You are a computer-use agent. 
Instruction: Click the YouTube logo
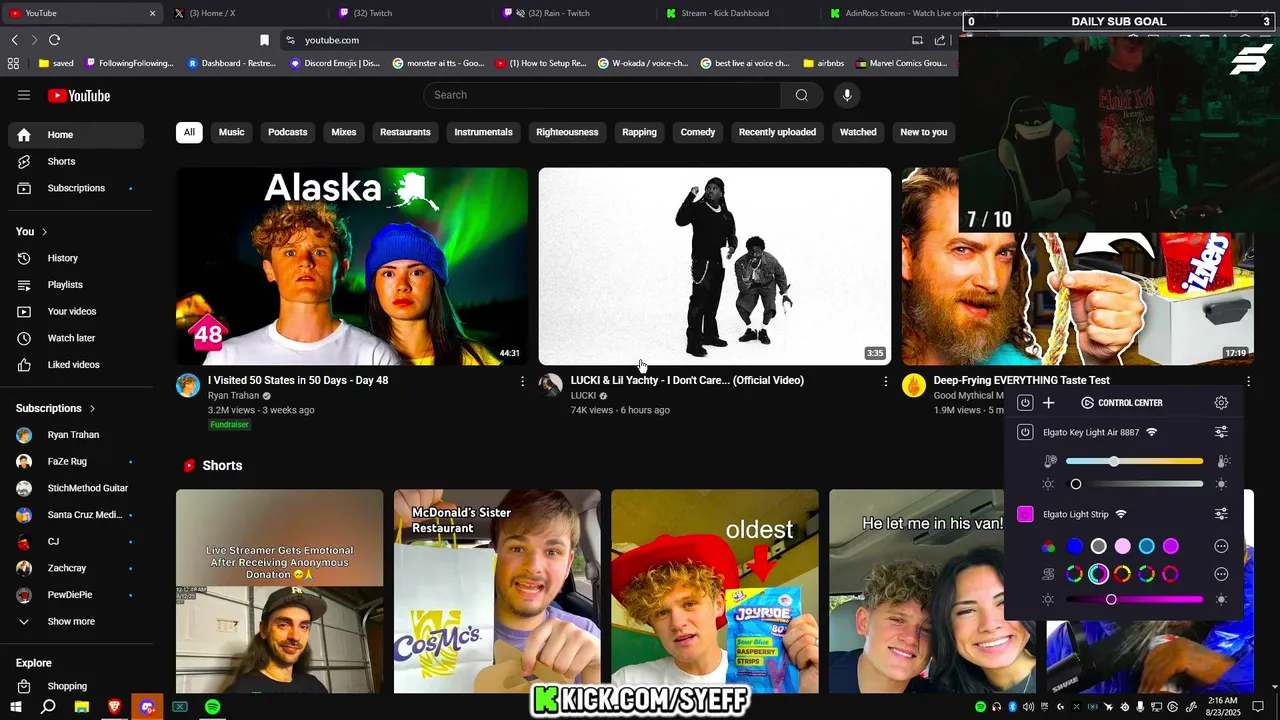tap(78, 96)
